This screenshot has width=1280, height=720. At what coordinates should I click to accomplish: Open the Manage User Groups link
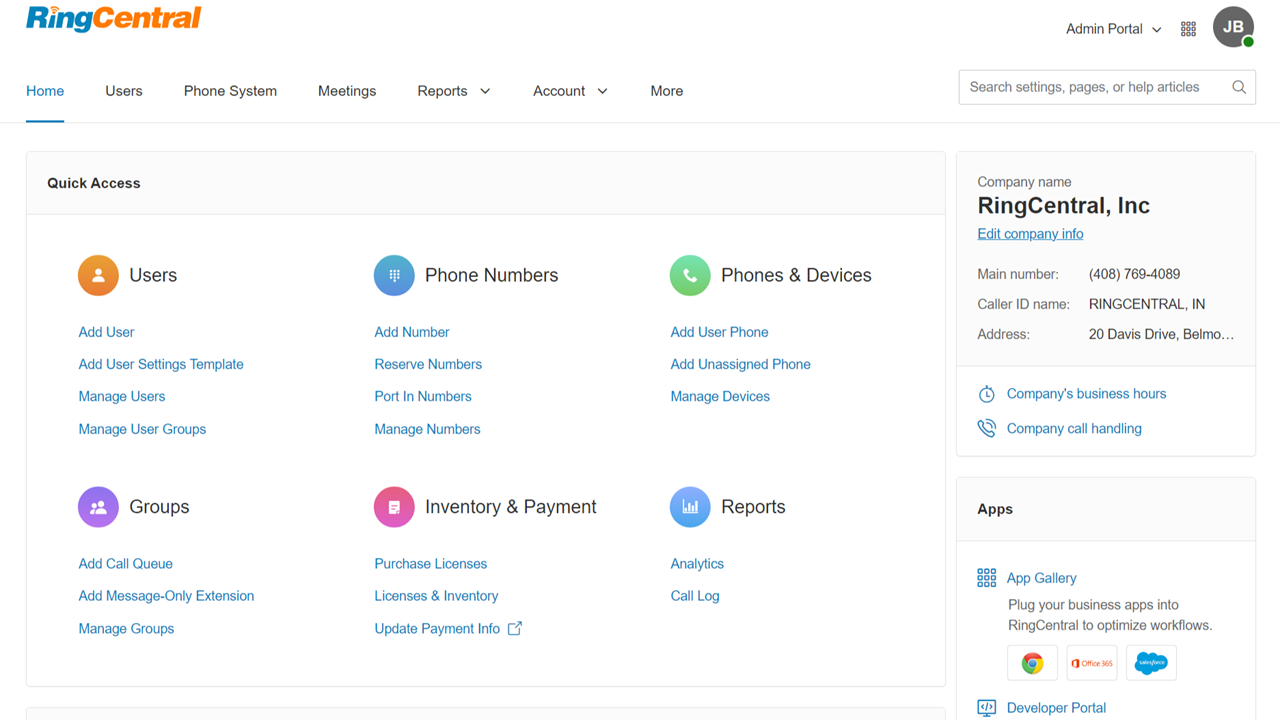pyautogui.click(x=142, y=429)
